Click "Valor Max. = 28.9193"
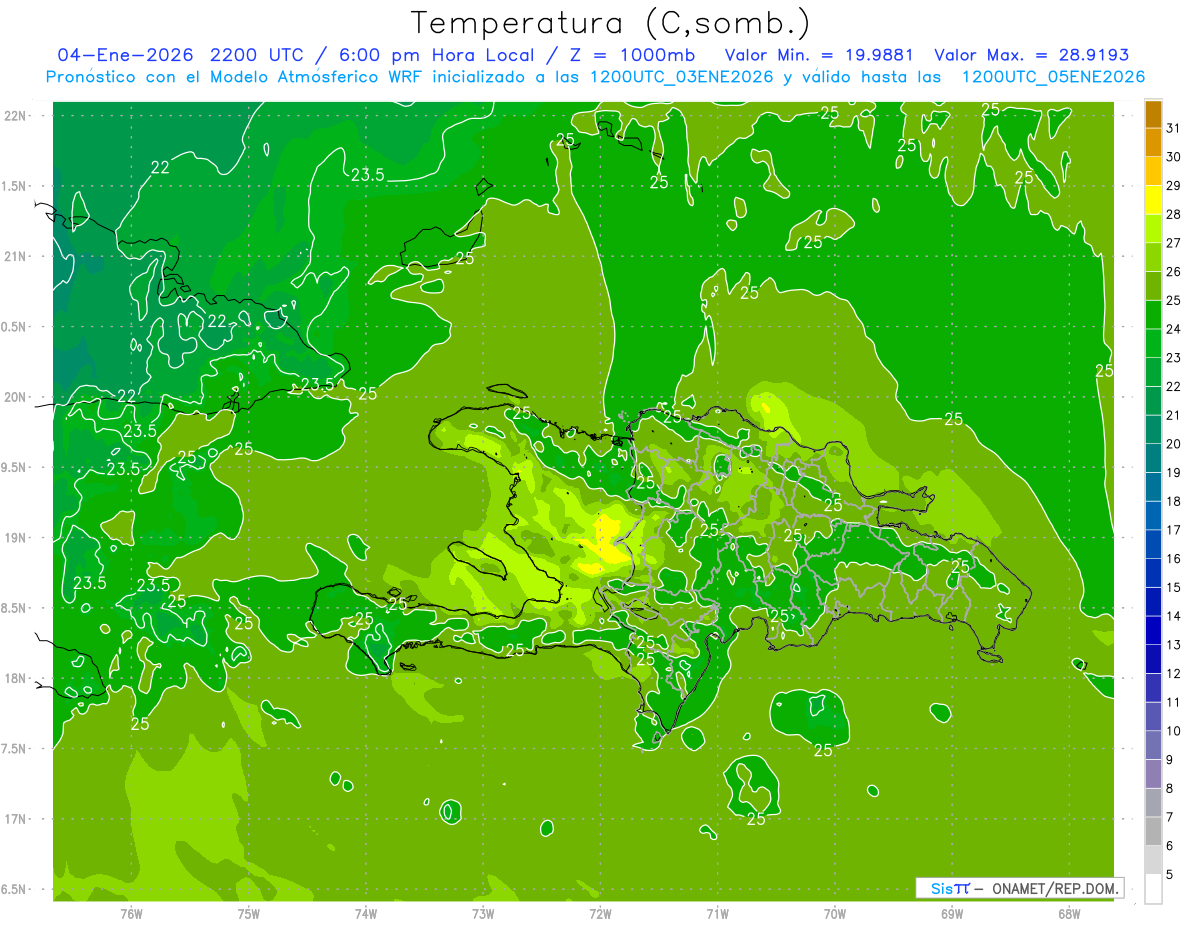Viewport: 1200px width, 927px height. click(x=1031, y=55)
